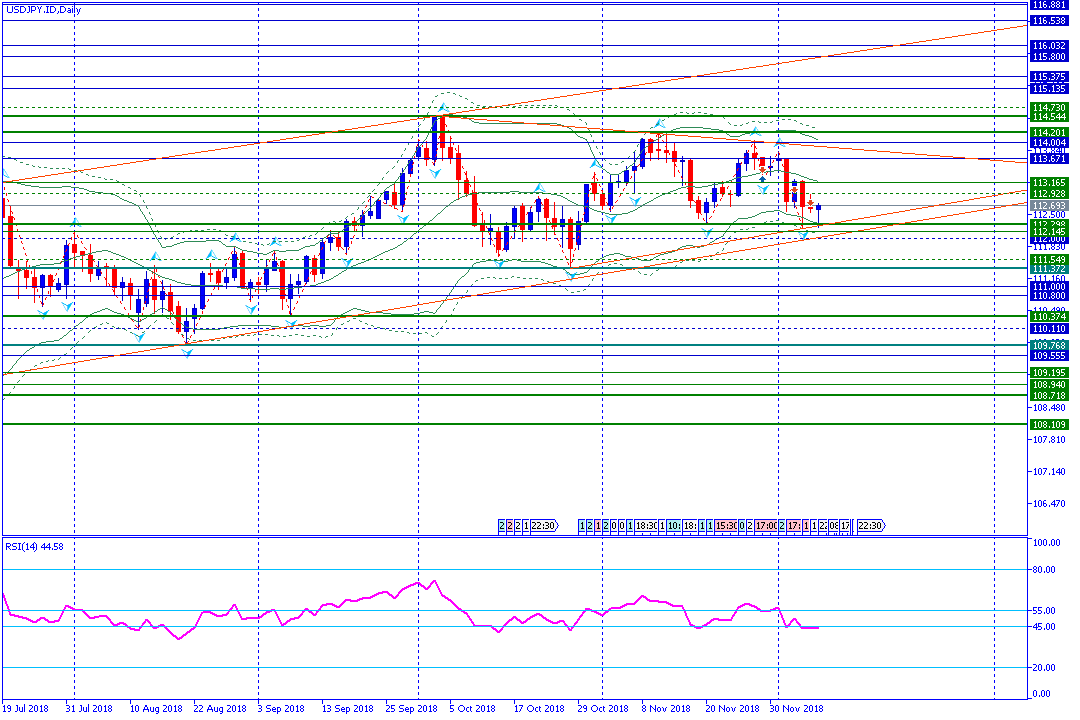Click the green 108.109 level label
This screenshot has height=720, width=1080.
pos(1048,424)
